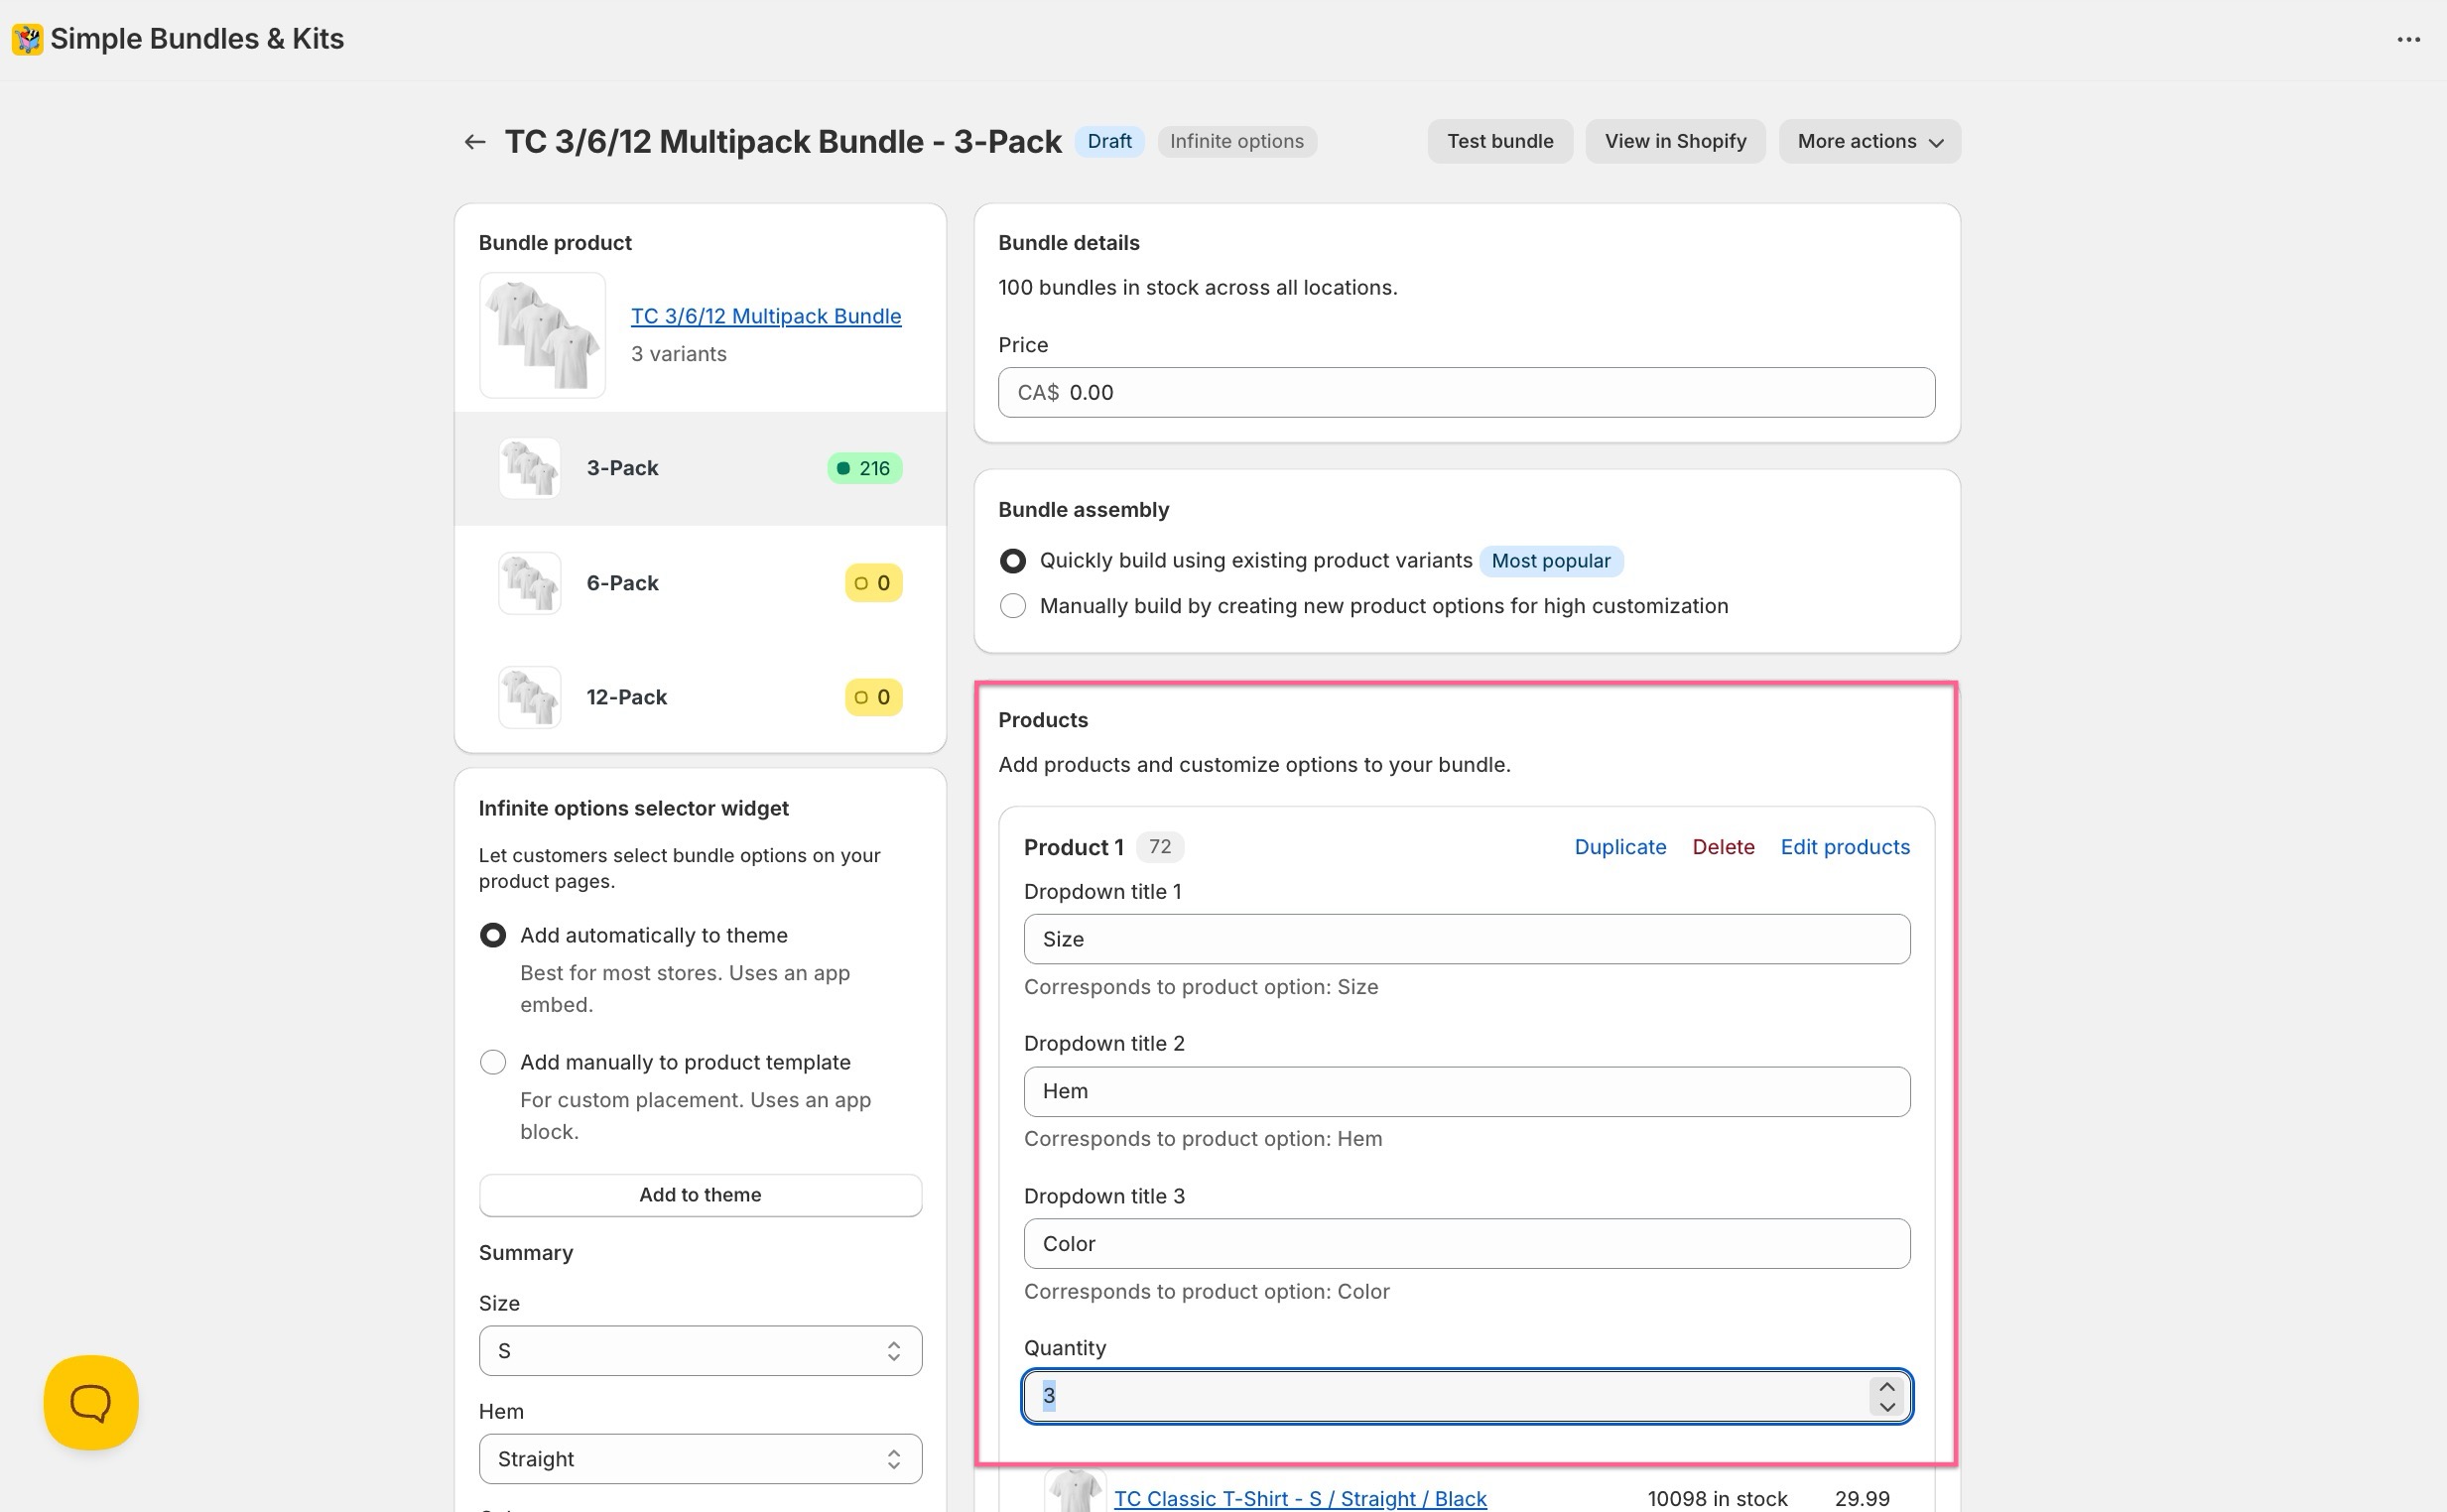Go back using the left arrow
This screenshot has height=1512, width=2447.
pos(475,142)
